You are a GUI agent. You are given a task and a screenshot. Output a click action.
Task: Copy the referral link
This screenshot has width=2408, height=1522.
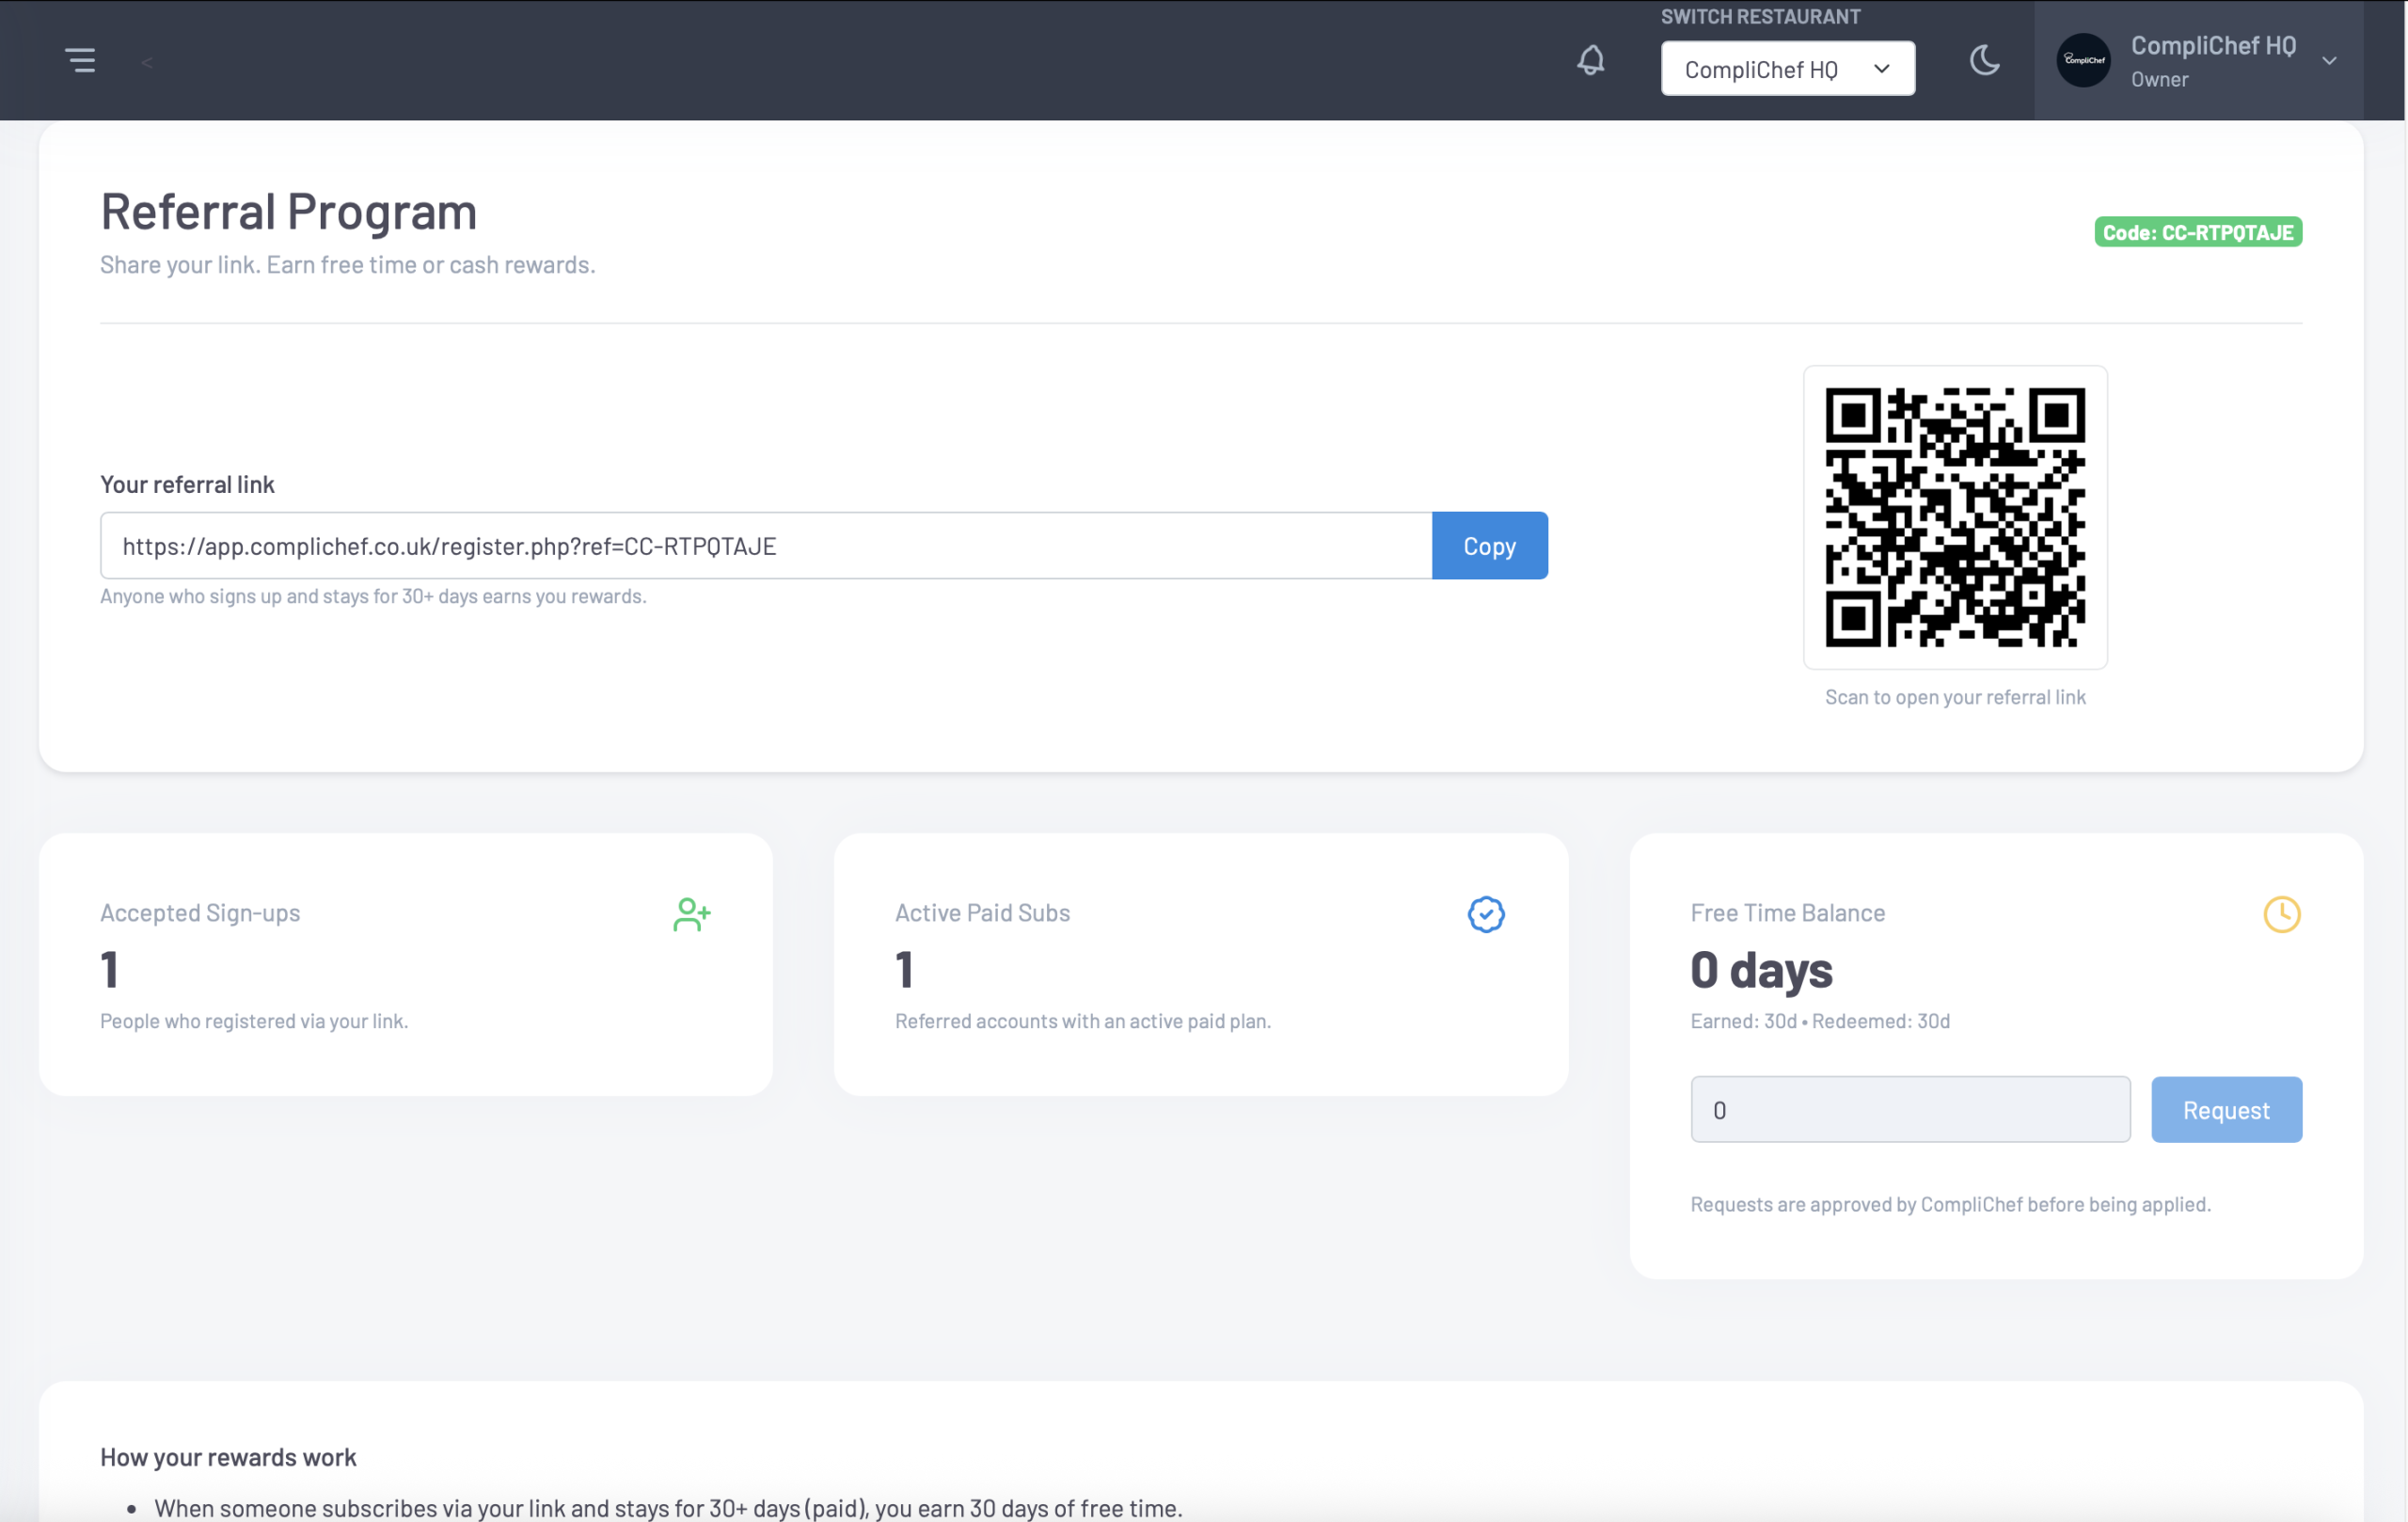pyautogui.click(x=1489, y=545)
